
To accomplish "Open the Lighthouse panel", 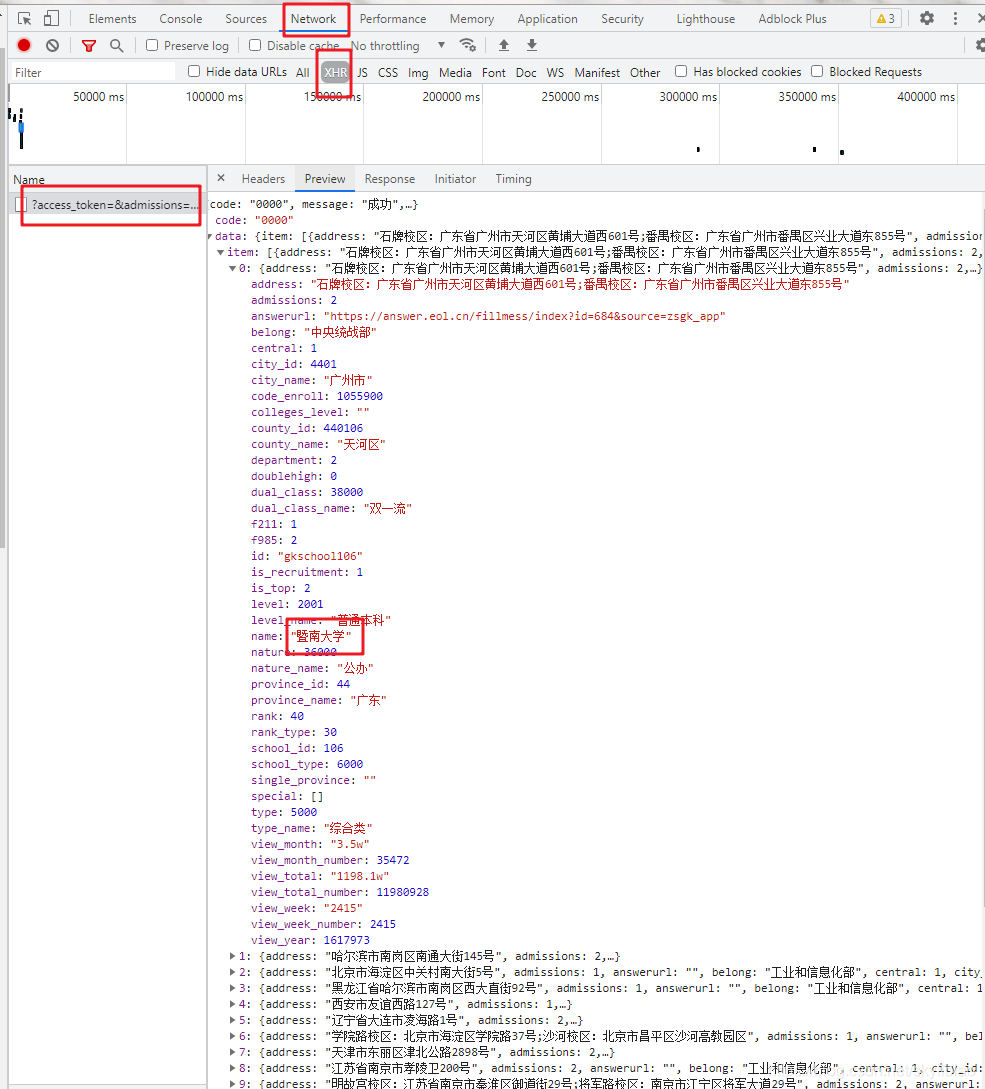I will (x=704, y=18).
